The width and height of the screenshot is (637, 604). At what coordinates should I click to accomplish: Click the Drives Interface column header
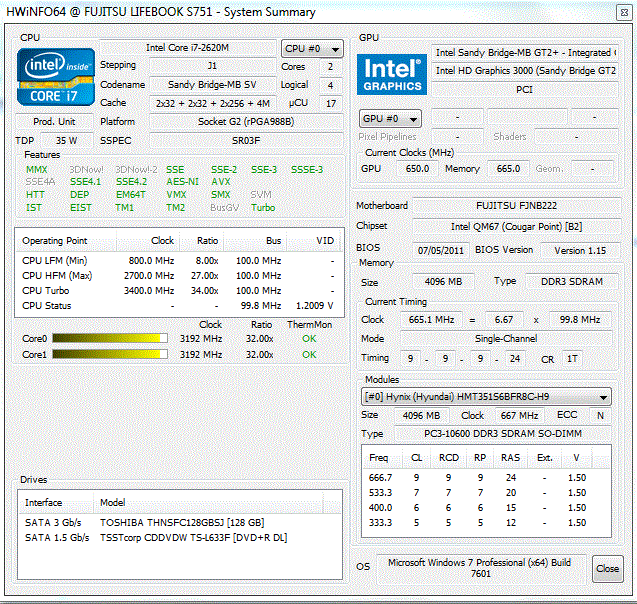click(x=56, y=503)
